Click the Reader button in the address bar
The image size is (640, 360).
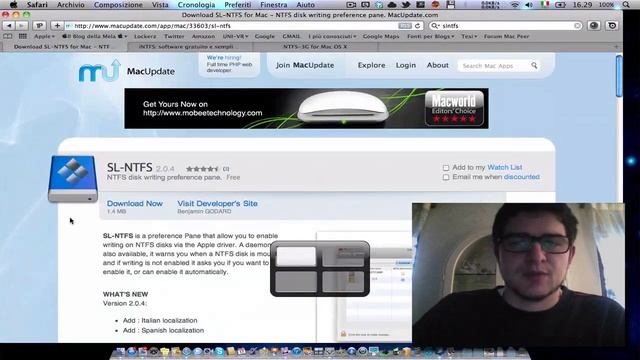(x=404, y=26)
